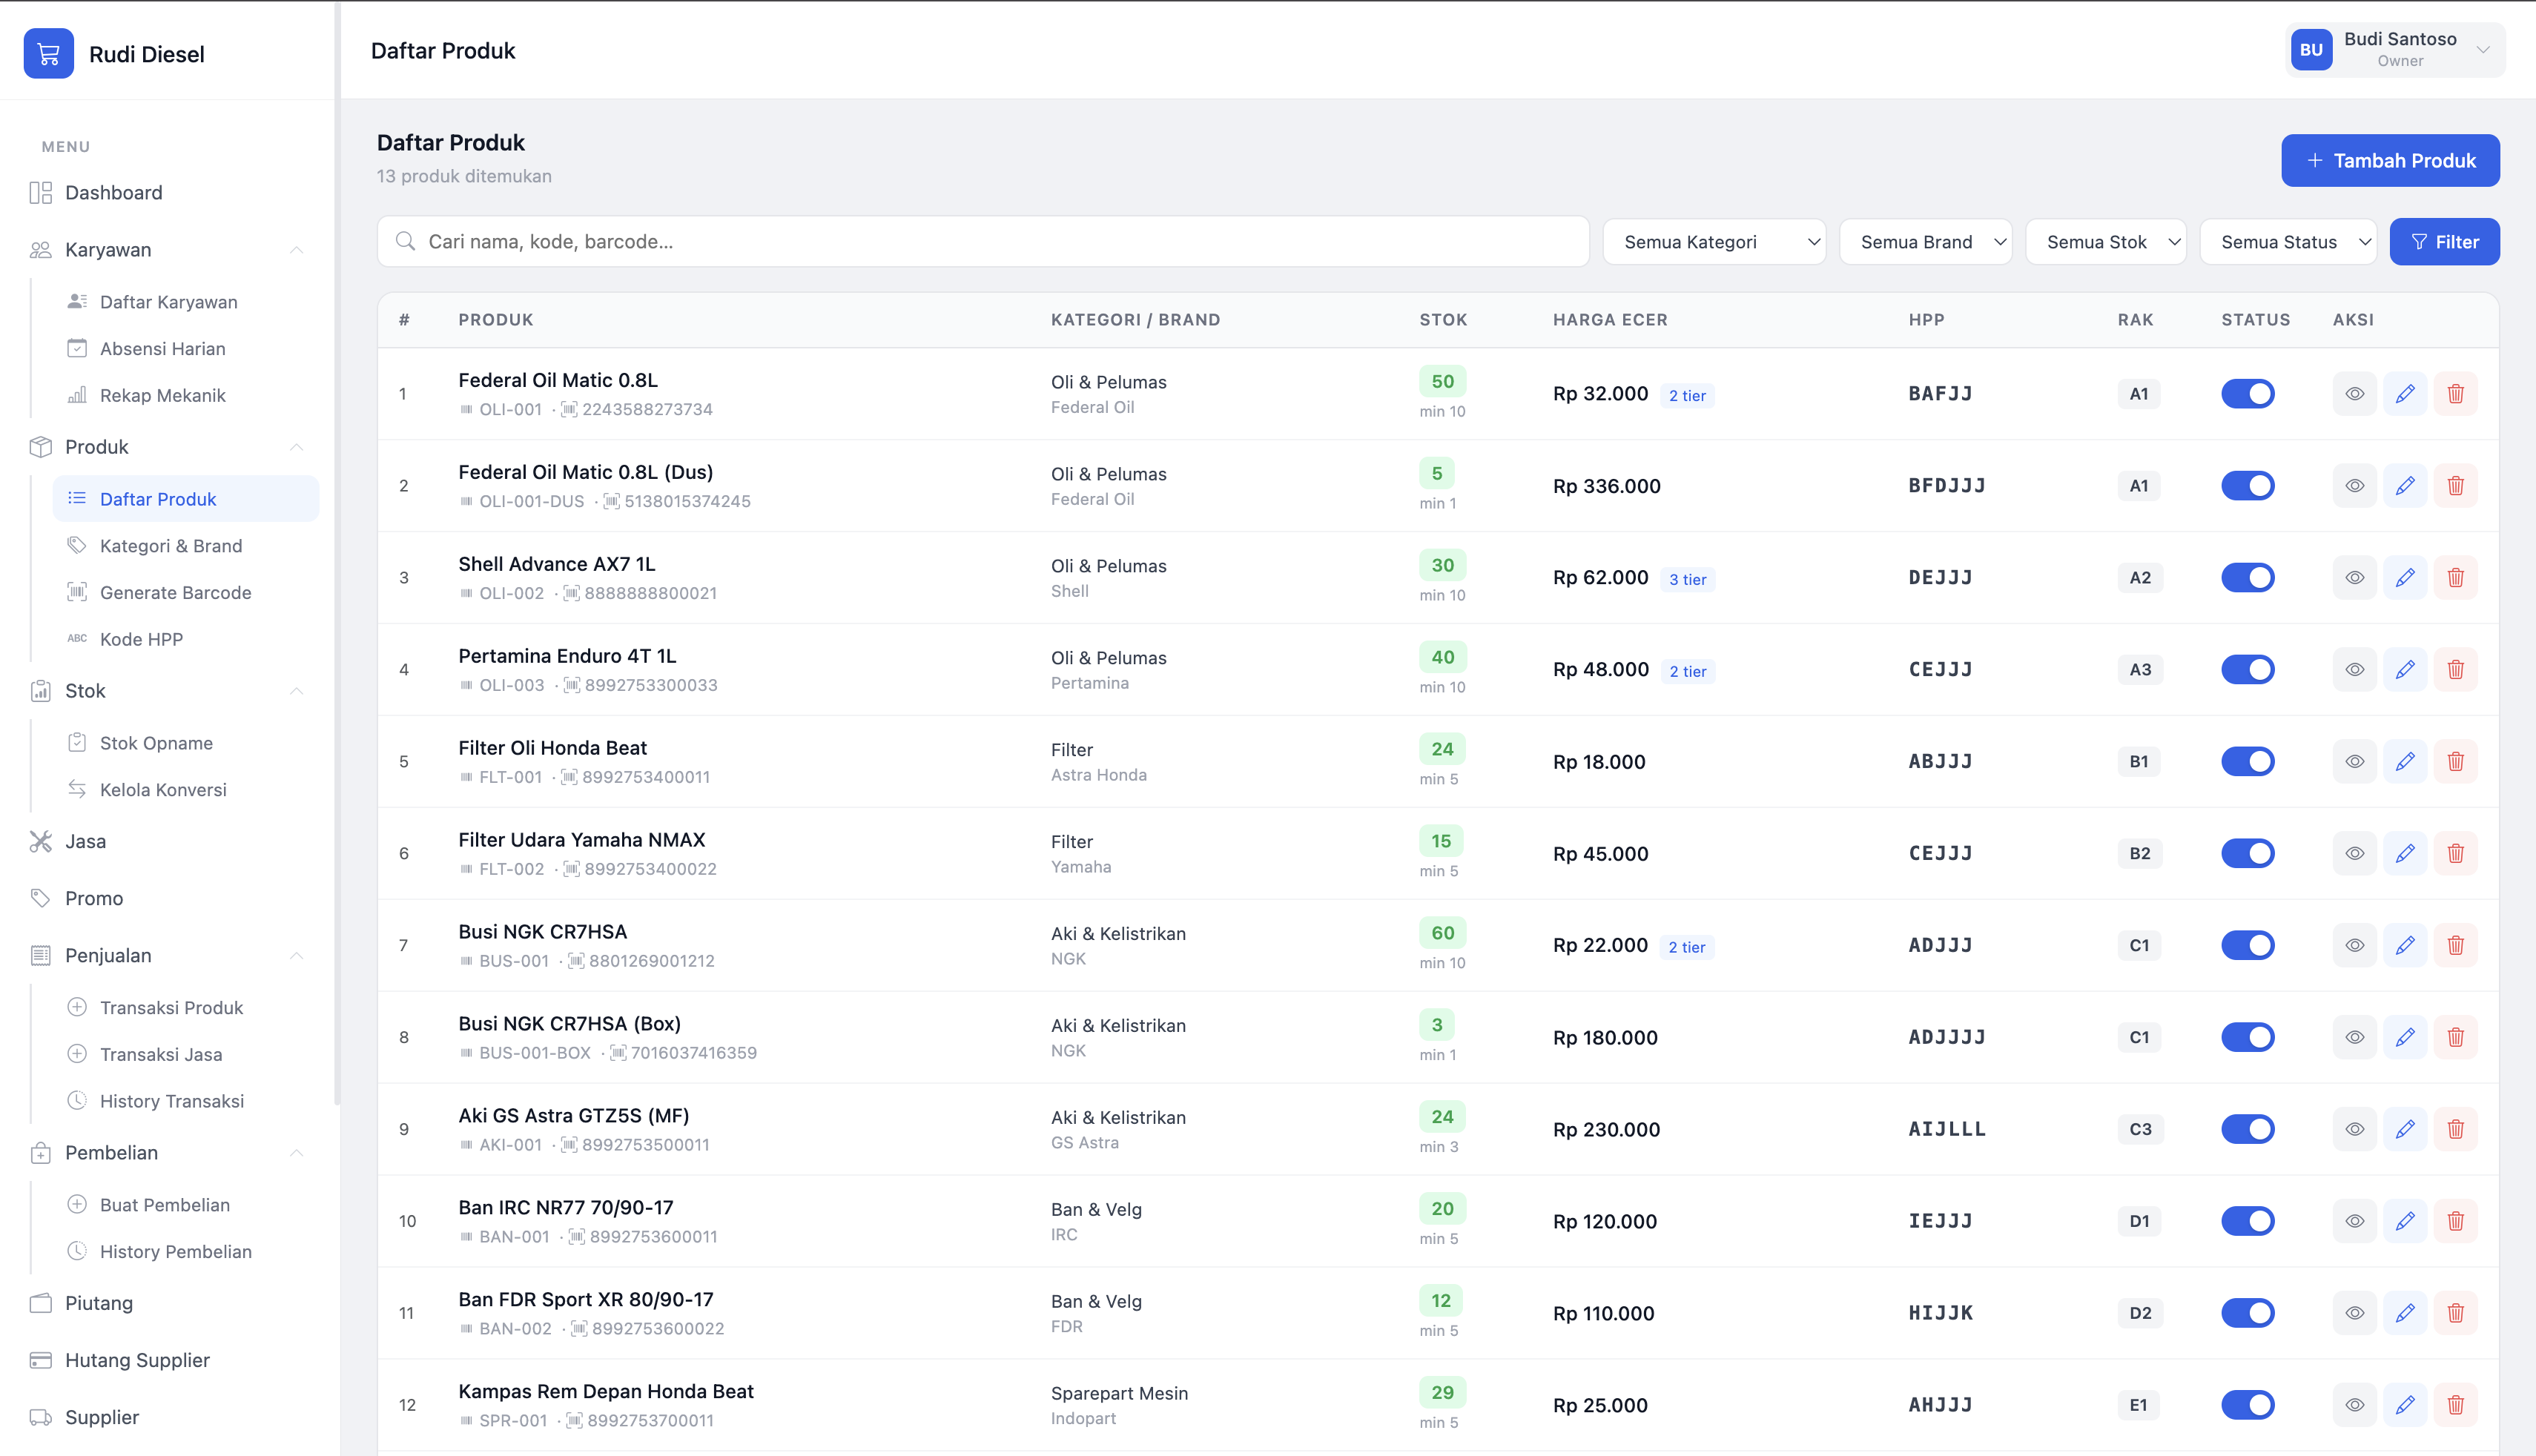Open Budi Santoso user menu chevron
This screenshot has height=1456, width=2536.
tap(2483, 50)
